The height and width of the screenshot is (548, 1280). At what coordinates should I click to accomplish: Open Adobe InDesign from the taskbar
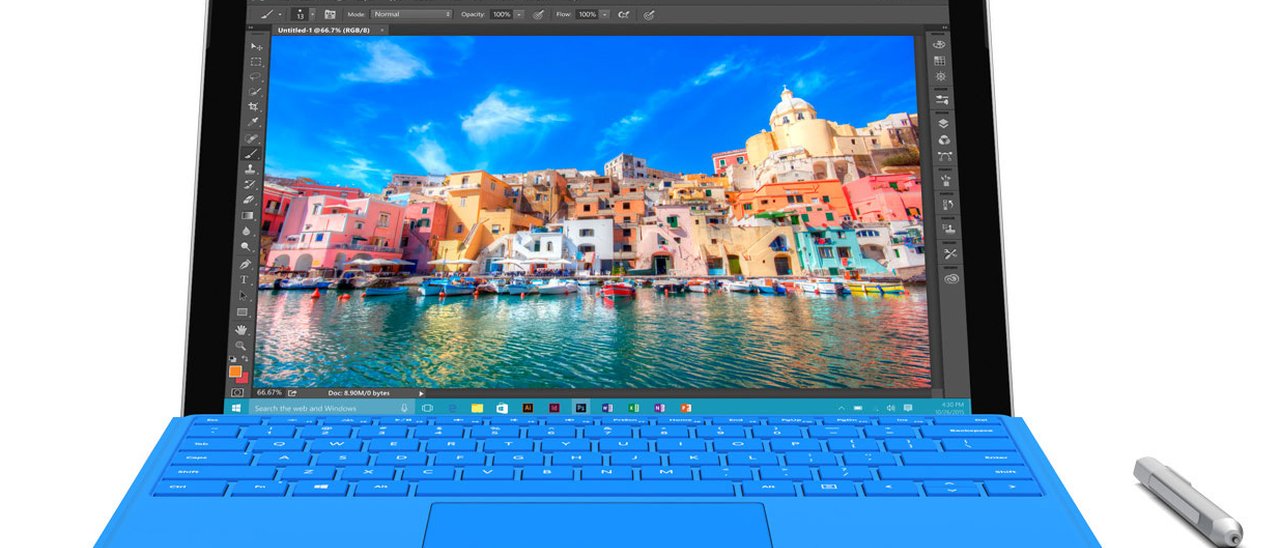point(554,408)
